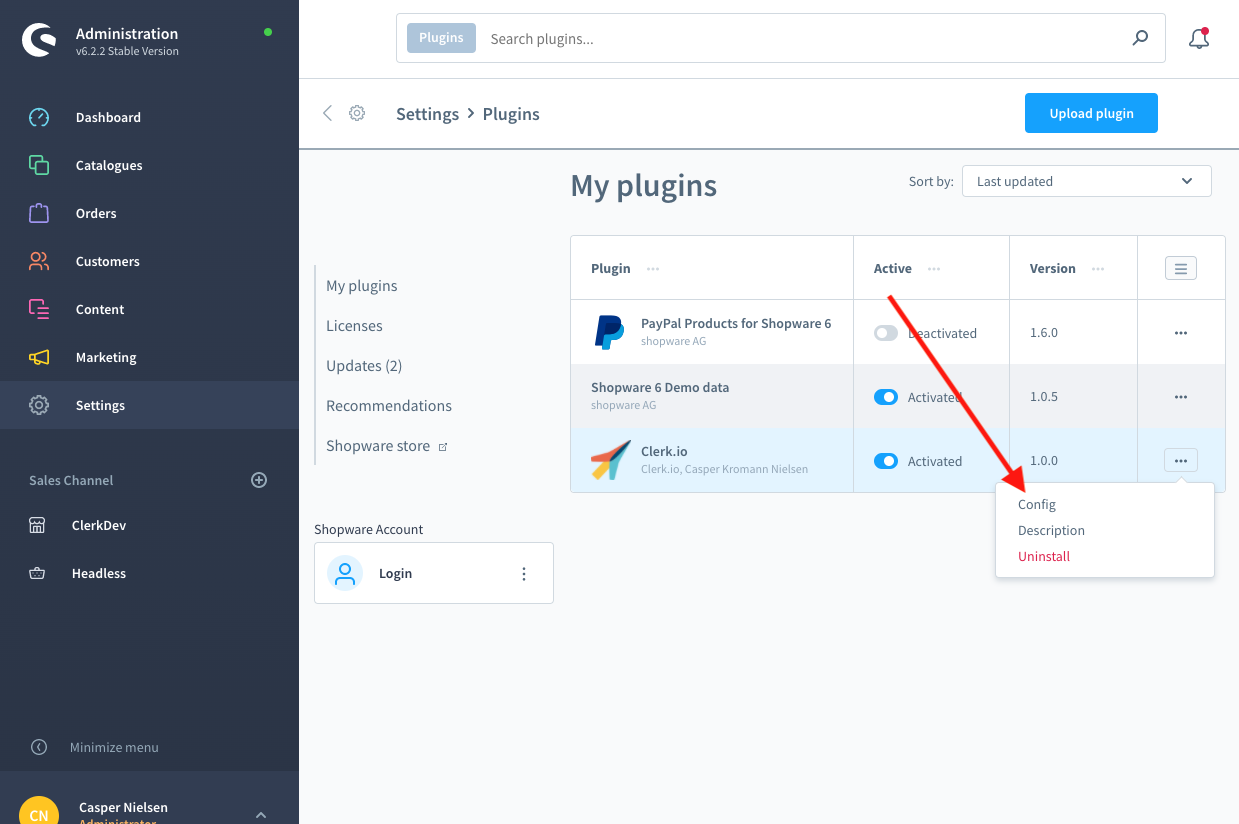Click the back arrow beside Settings
The width and height of the screenshot is (1239, 824).
pyautogui.click(x=327, y=113)
